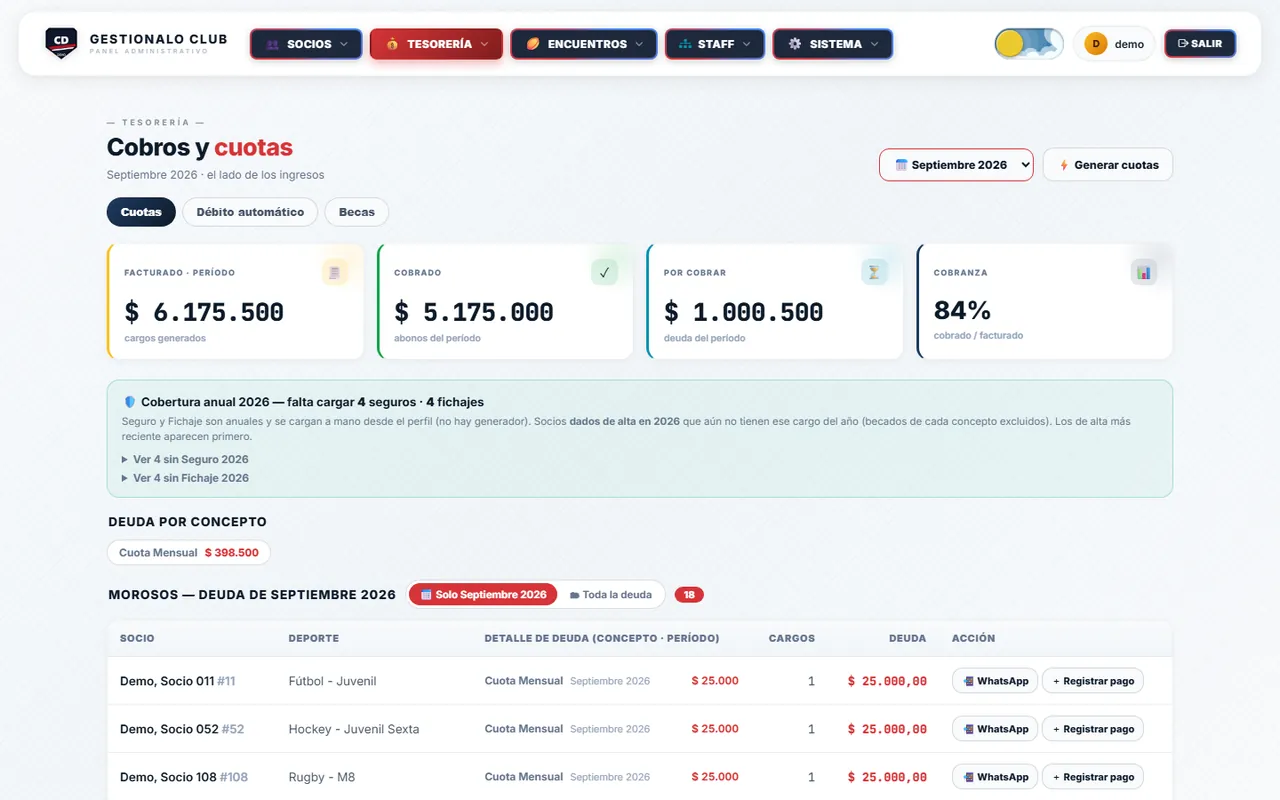Click the WhatsApp icon for Socio 052
Screen dimensions: 1280x800
pos(968,729)
